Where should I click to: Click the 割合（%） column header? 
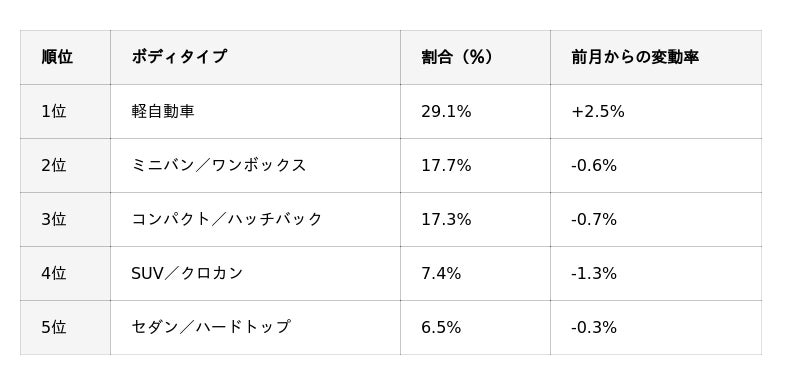[x=475, y=57]
